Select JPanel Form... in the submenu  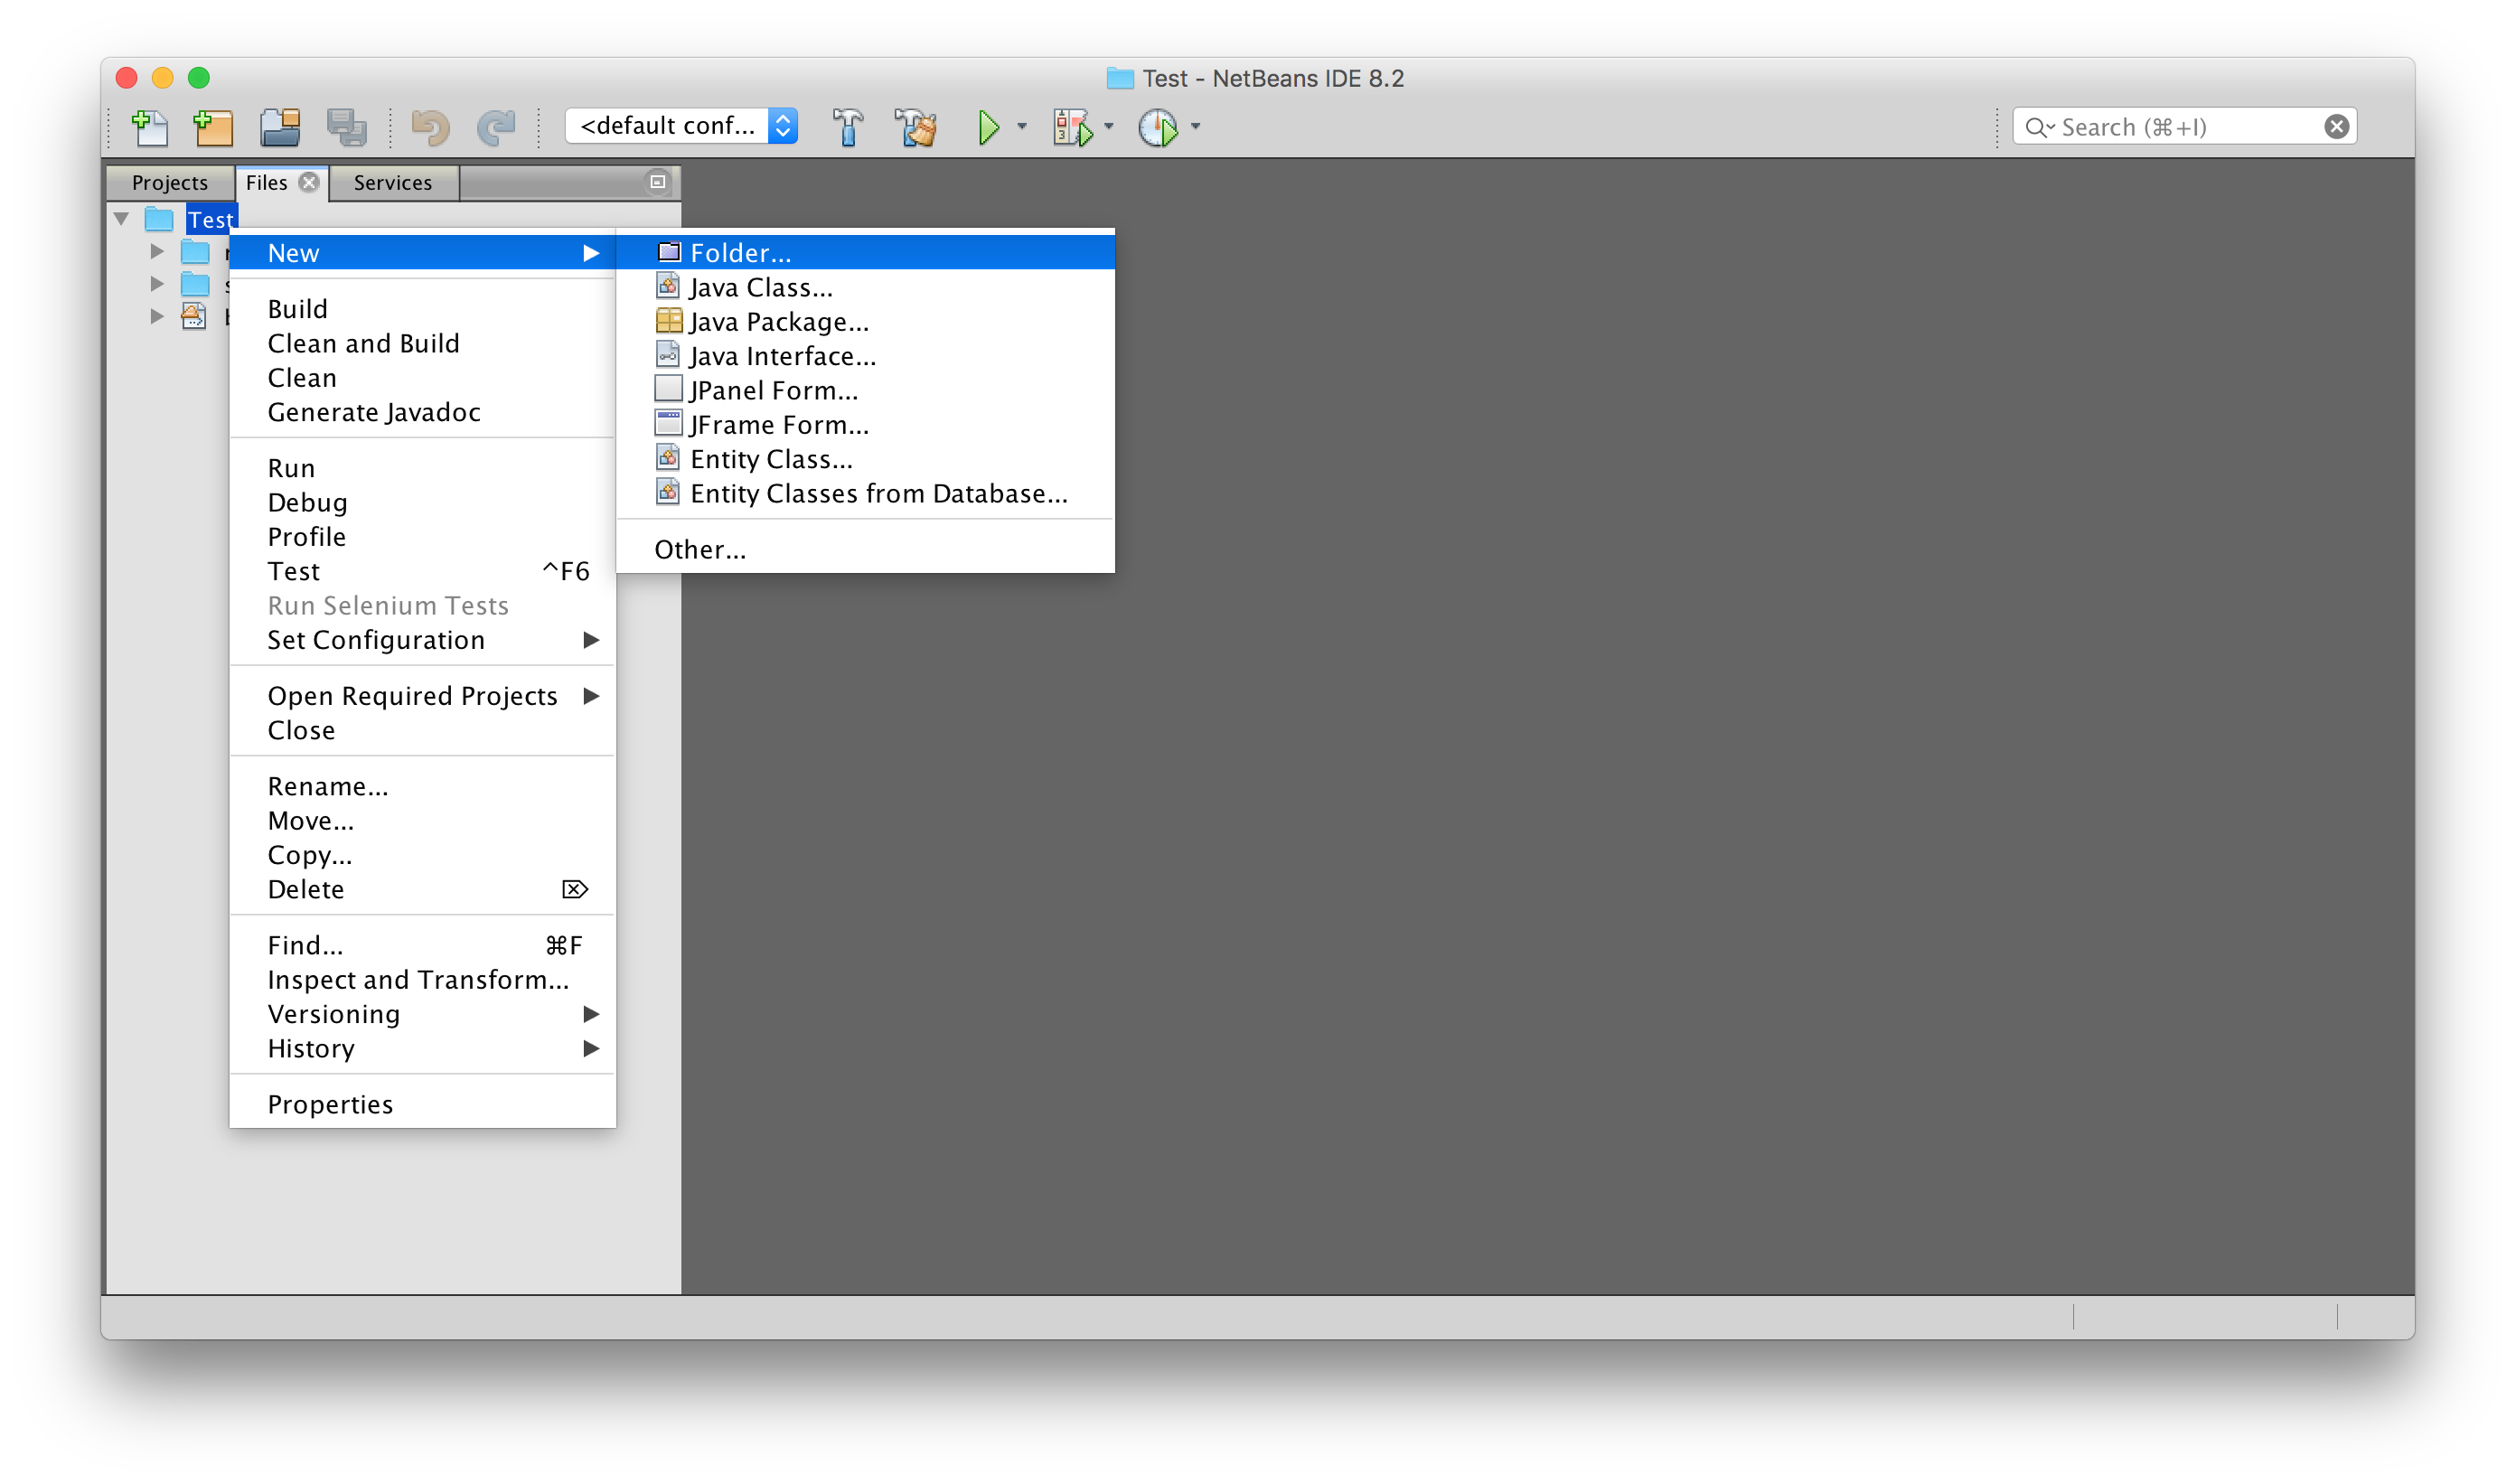pyautogui.click(x=865, y=390)
